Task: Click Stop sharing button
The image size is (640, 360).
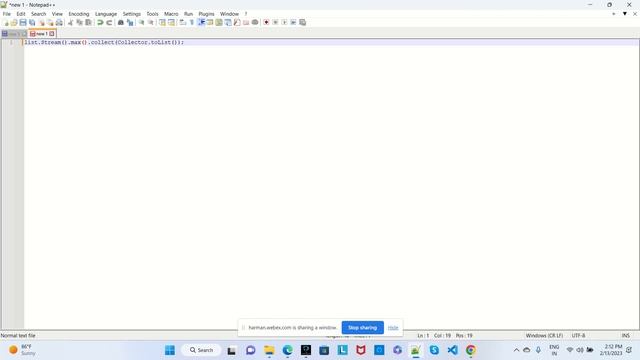Action: point(362,327)
